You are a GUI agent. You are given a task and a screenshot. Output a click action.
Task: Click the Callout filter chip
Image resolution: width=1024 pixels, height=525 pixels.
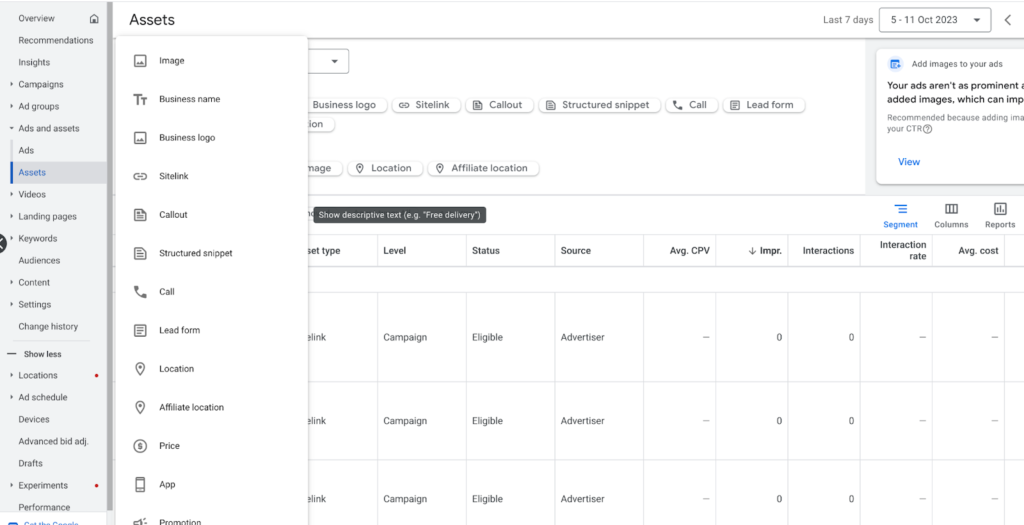tap(499, 105)
